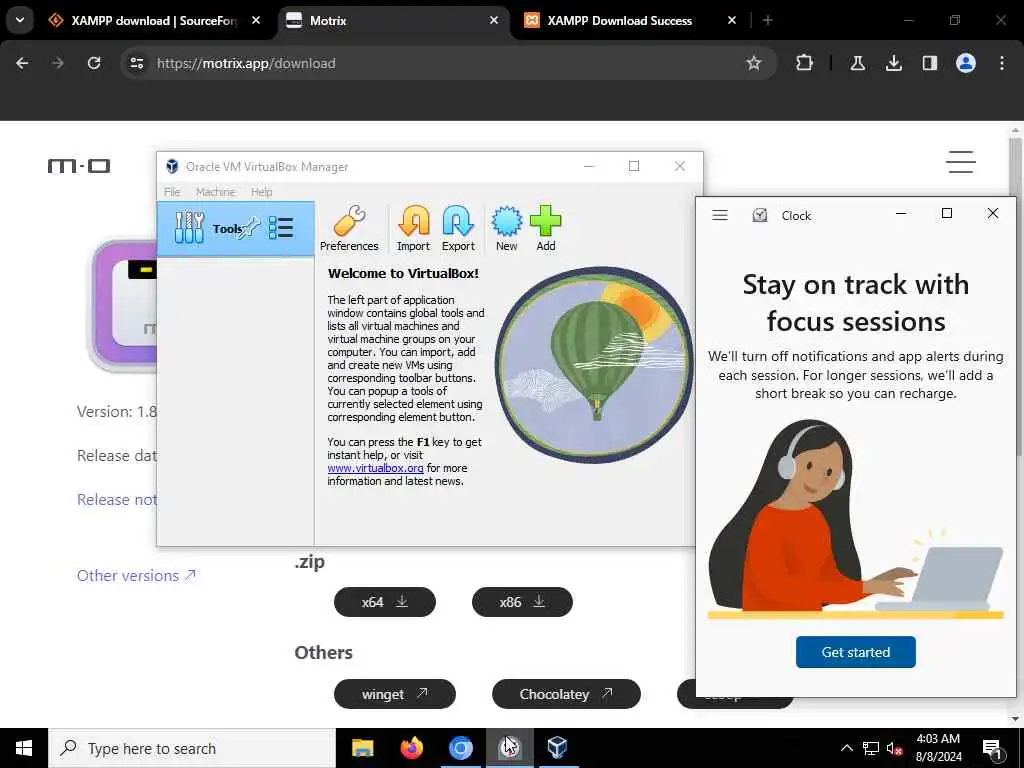
Task: Open Firefox from the taskbar
Action: point(411,748)
